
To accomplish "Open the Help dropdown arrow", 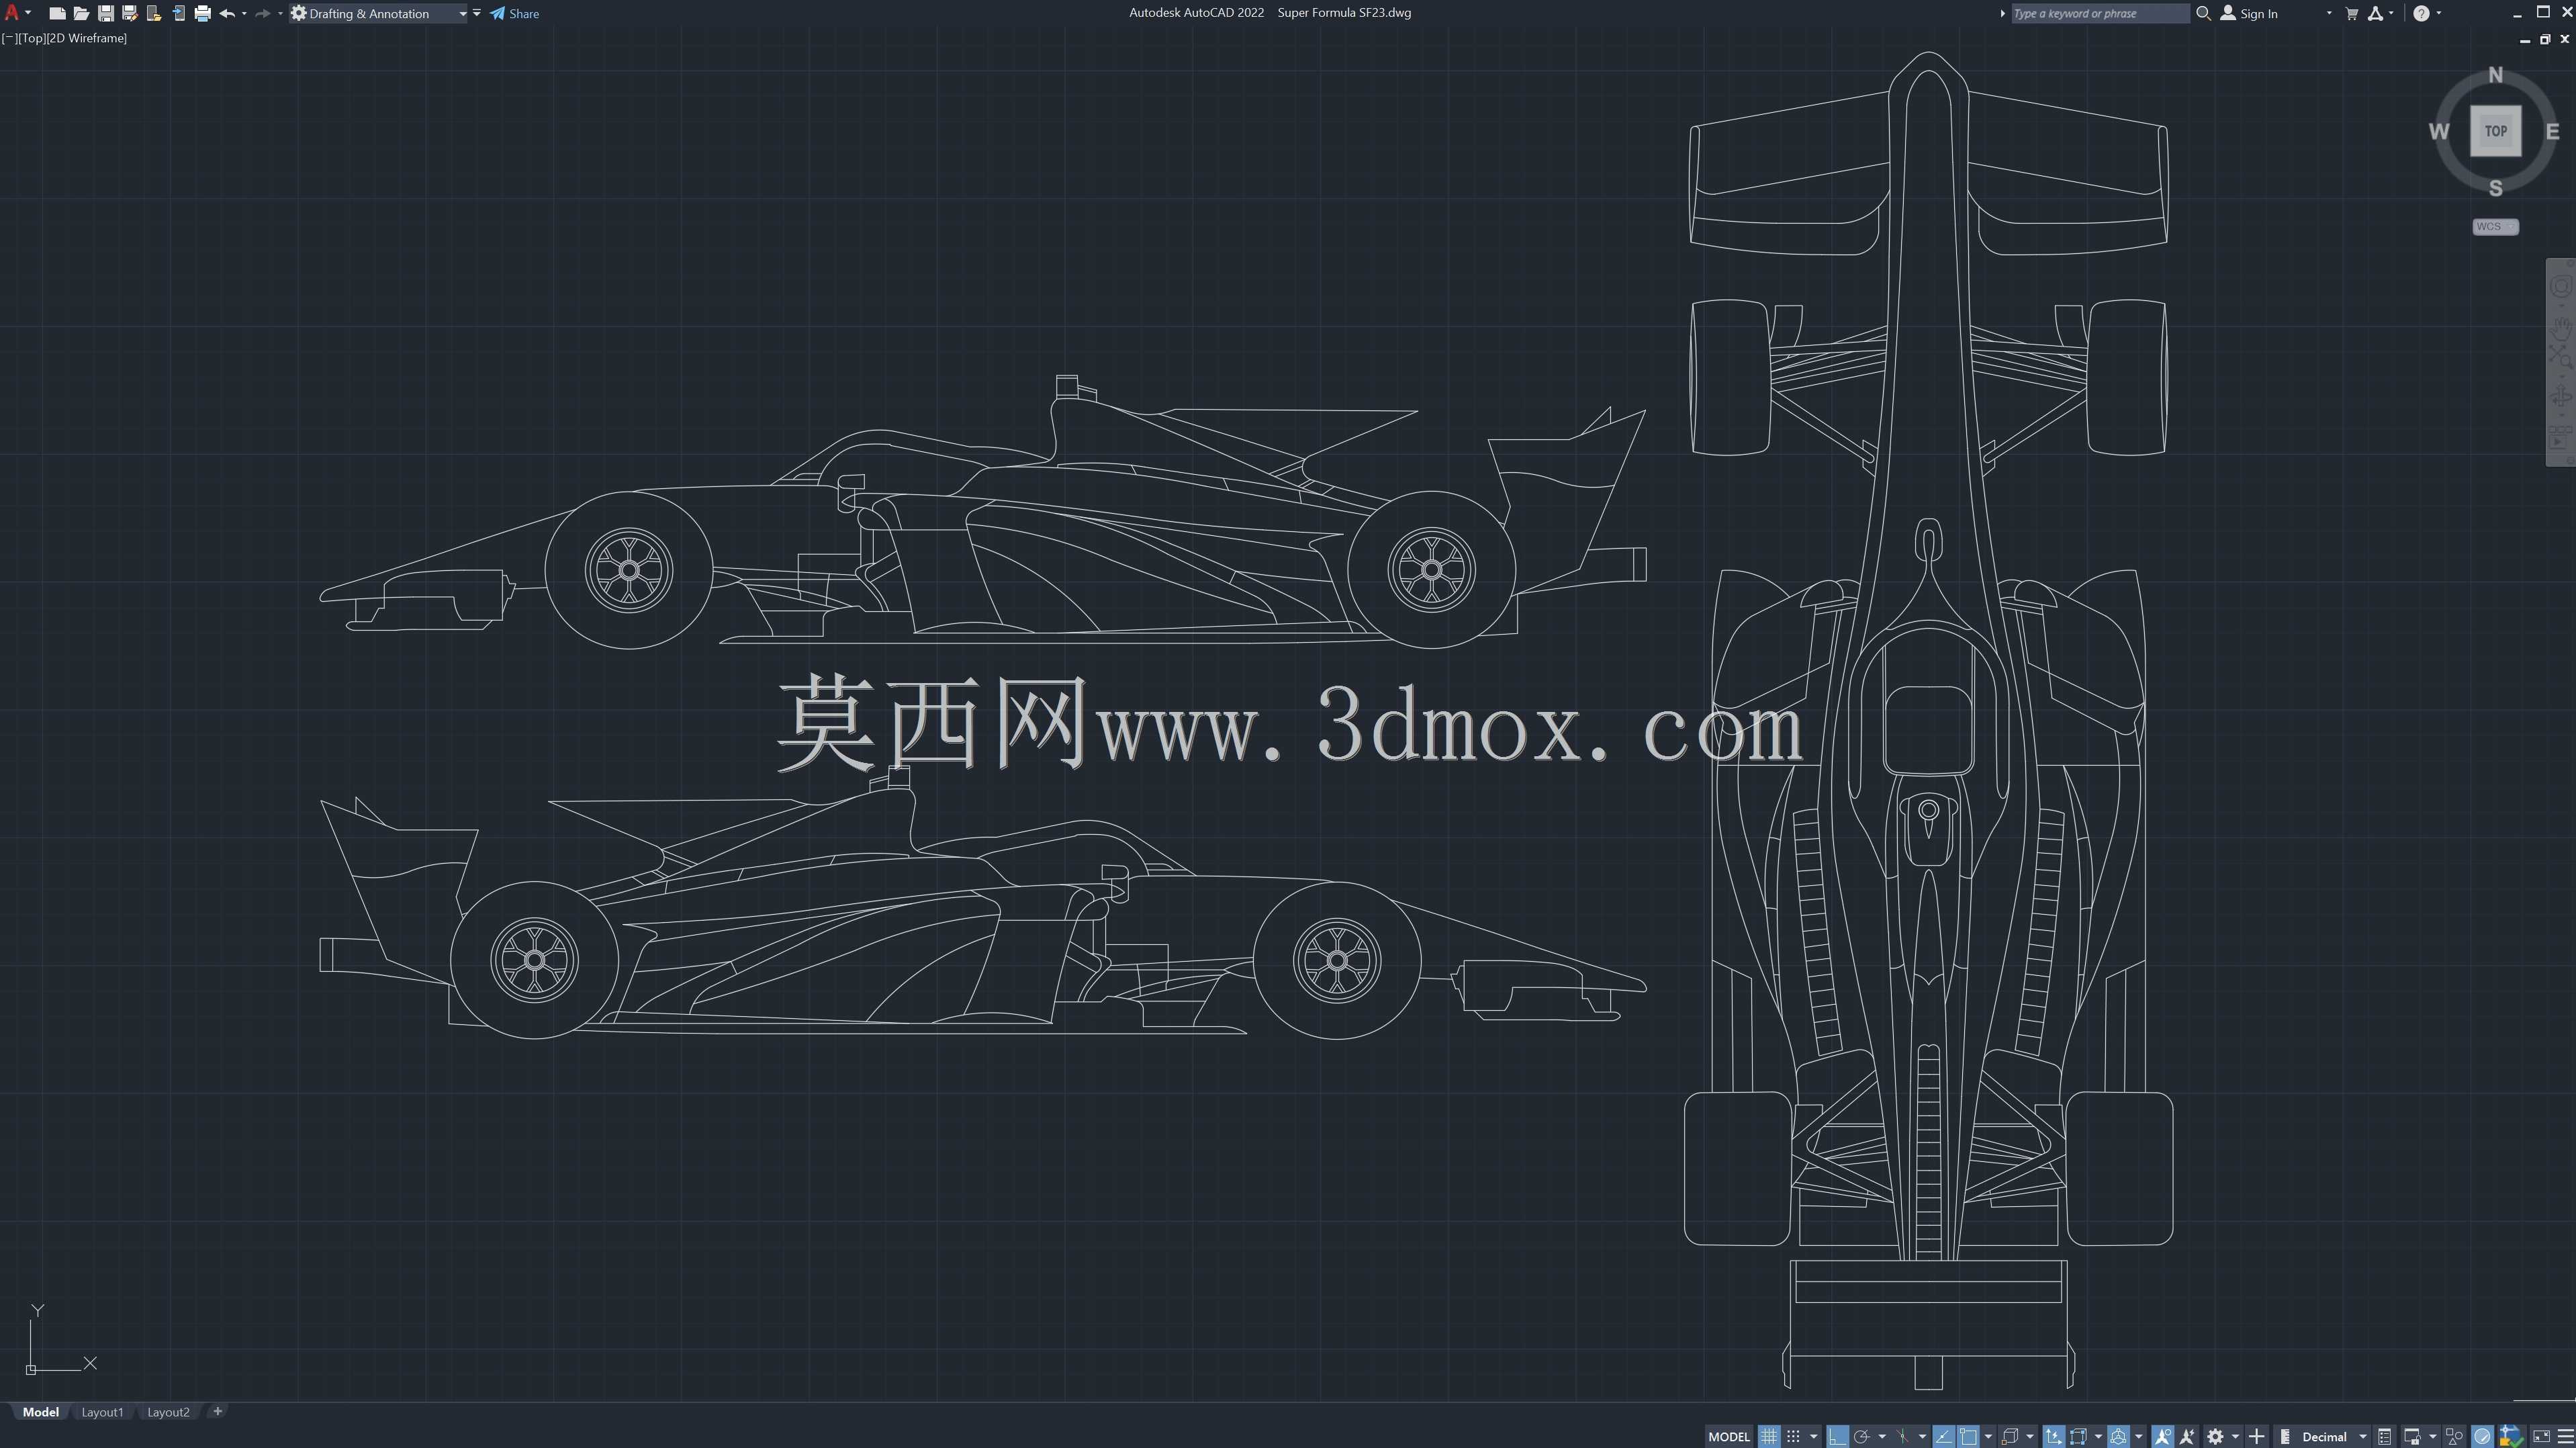I will point(2439,13).
